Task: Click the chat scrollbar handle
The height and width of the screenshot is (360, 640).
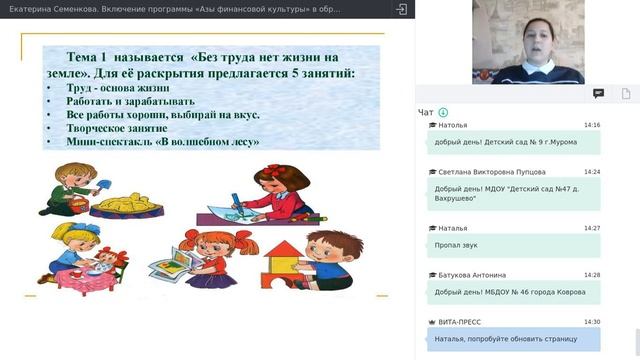Action: (x=638, y=342)
